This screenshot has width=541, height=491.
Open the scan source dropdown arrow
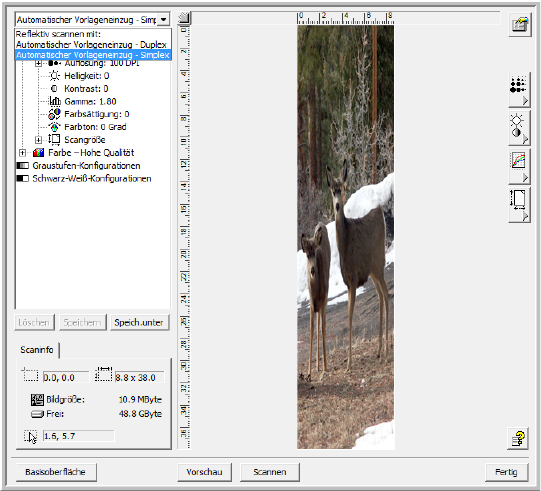point(164,19)
